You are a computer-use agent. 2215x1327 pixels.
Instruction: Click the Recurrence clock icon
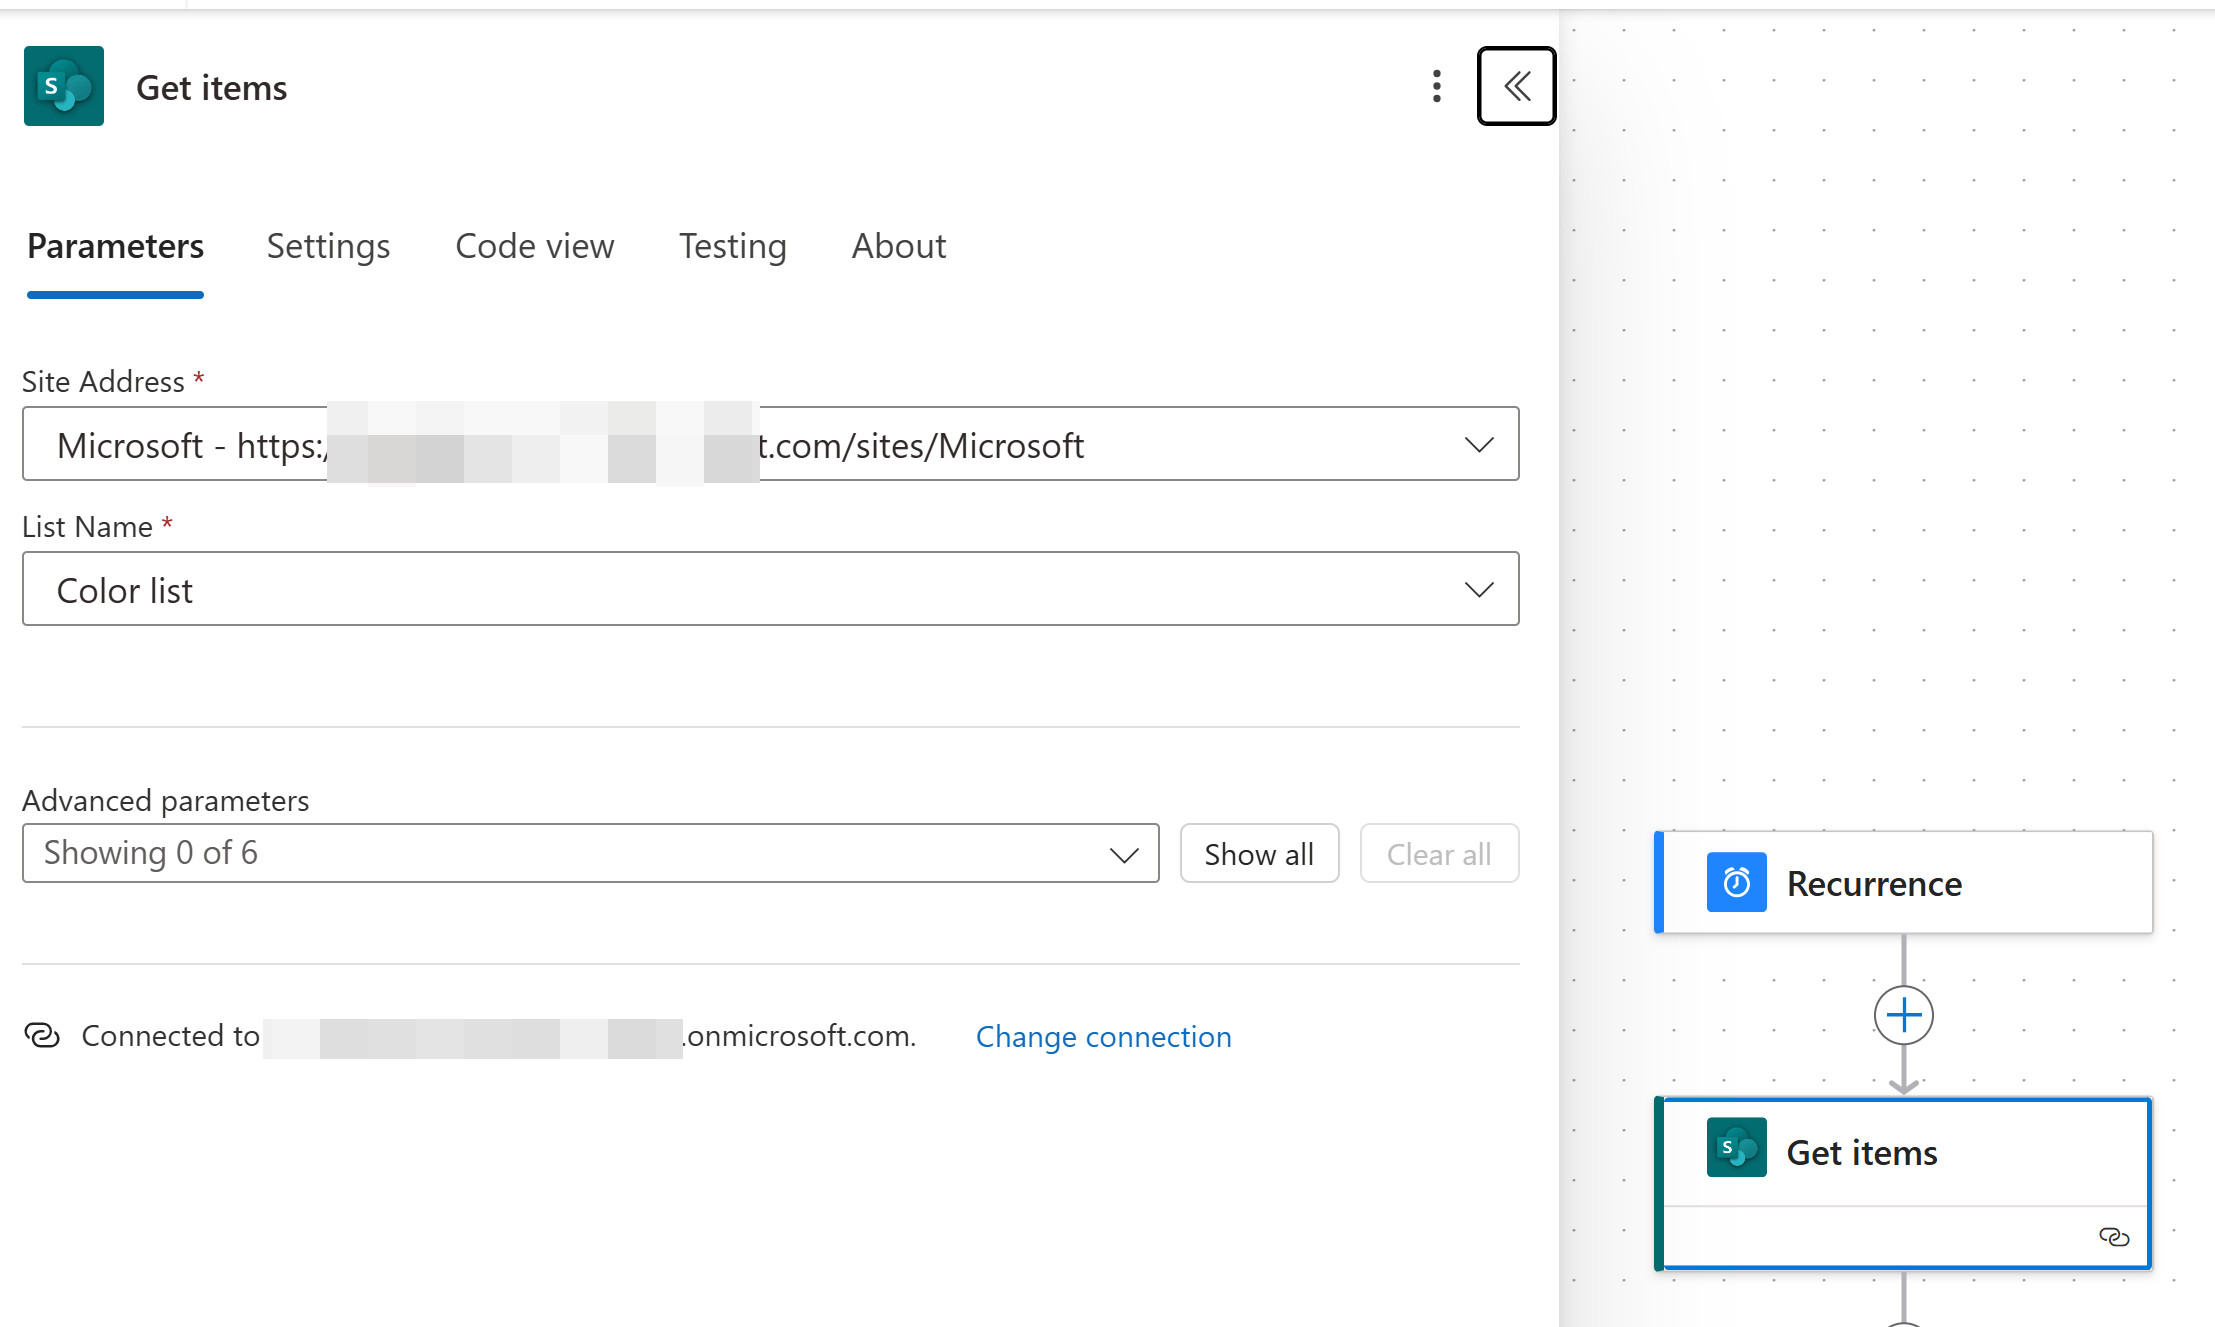point(1736,882)
